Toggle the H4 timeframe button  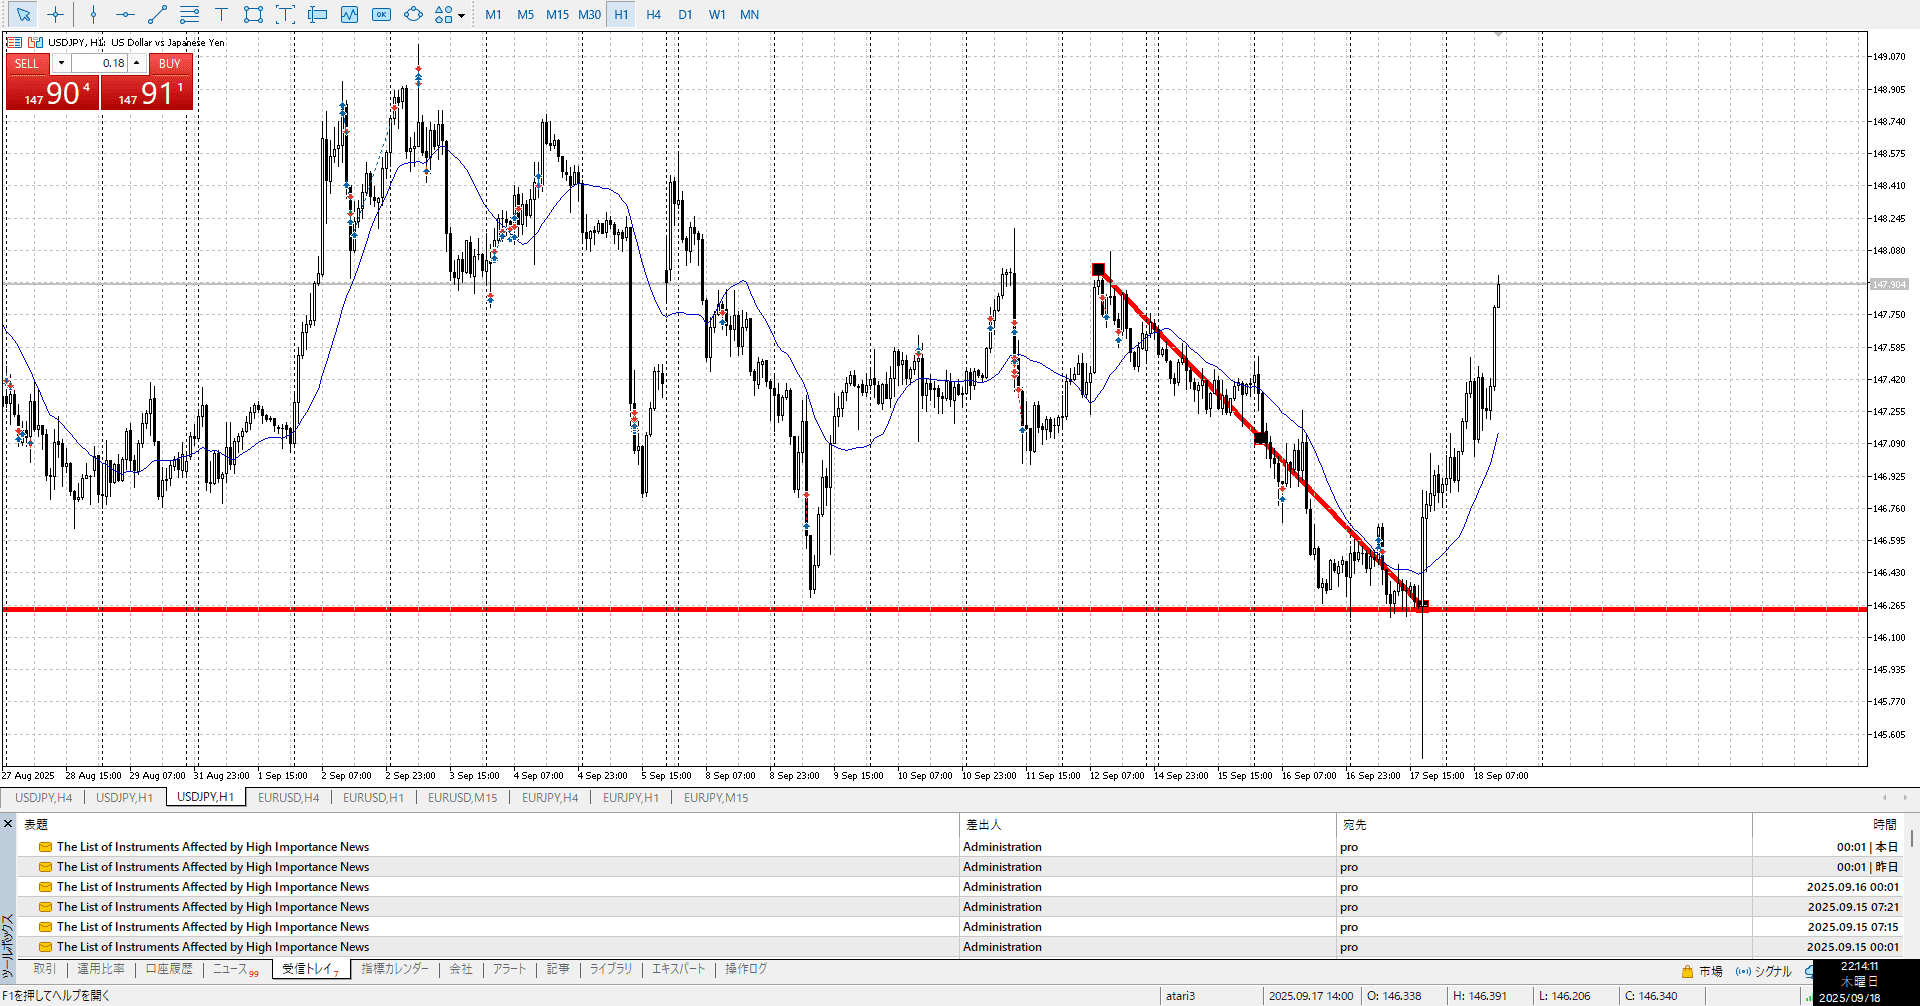pos(653,14)
